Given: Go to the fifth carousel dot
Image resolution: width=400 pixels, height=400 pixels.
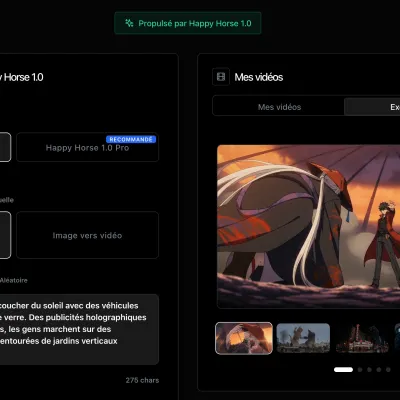Looking at the screenshot, I should [388, 369].
